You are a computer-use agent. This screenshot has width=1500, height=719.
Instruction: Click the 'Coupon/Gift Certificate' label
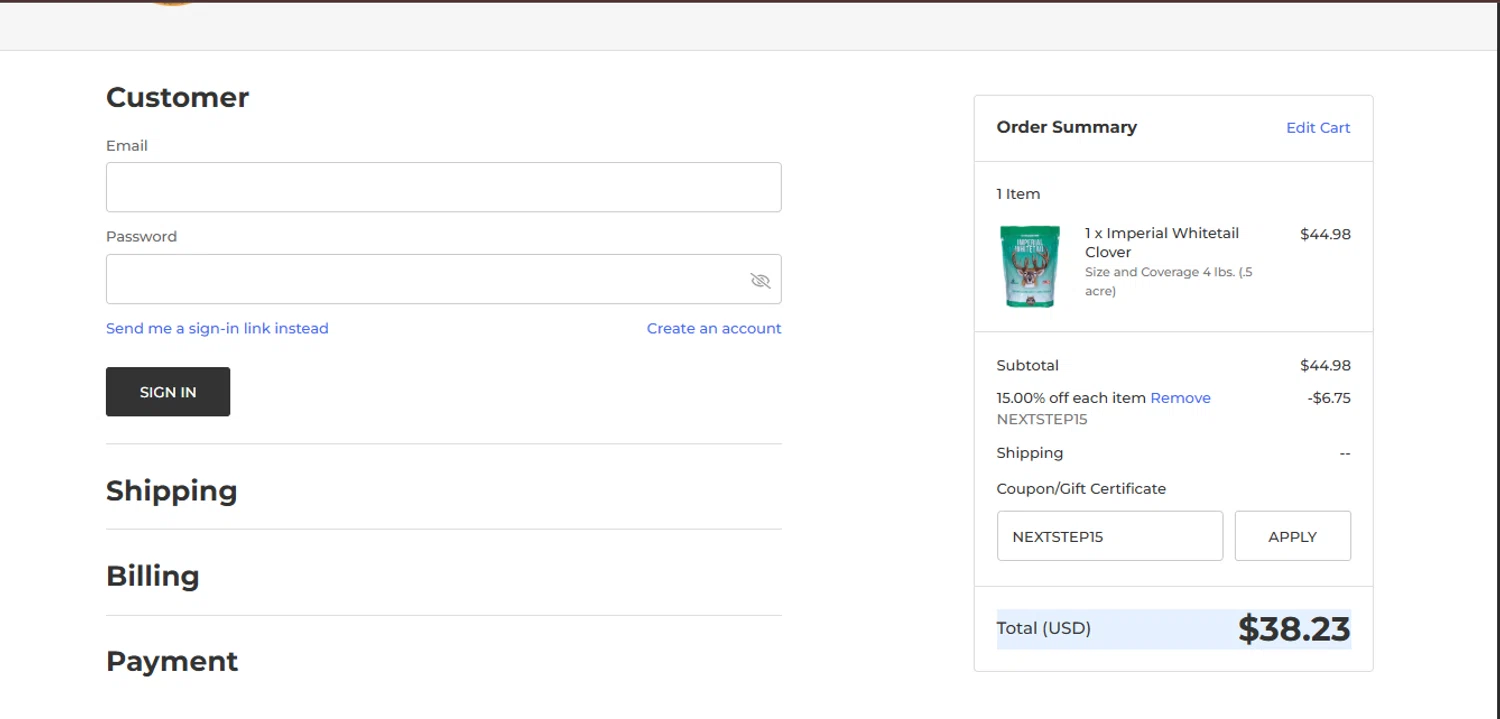pos(1081,489)
